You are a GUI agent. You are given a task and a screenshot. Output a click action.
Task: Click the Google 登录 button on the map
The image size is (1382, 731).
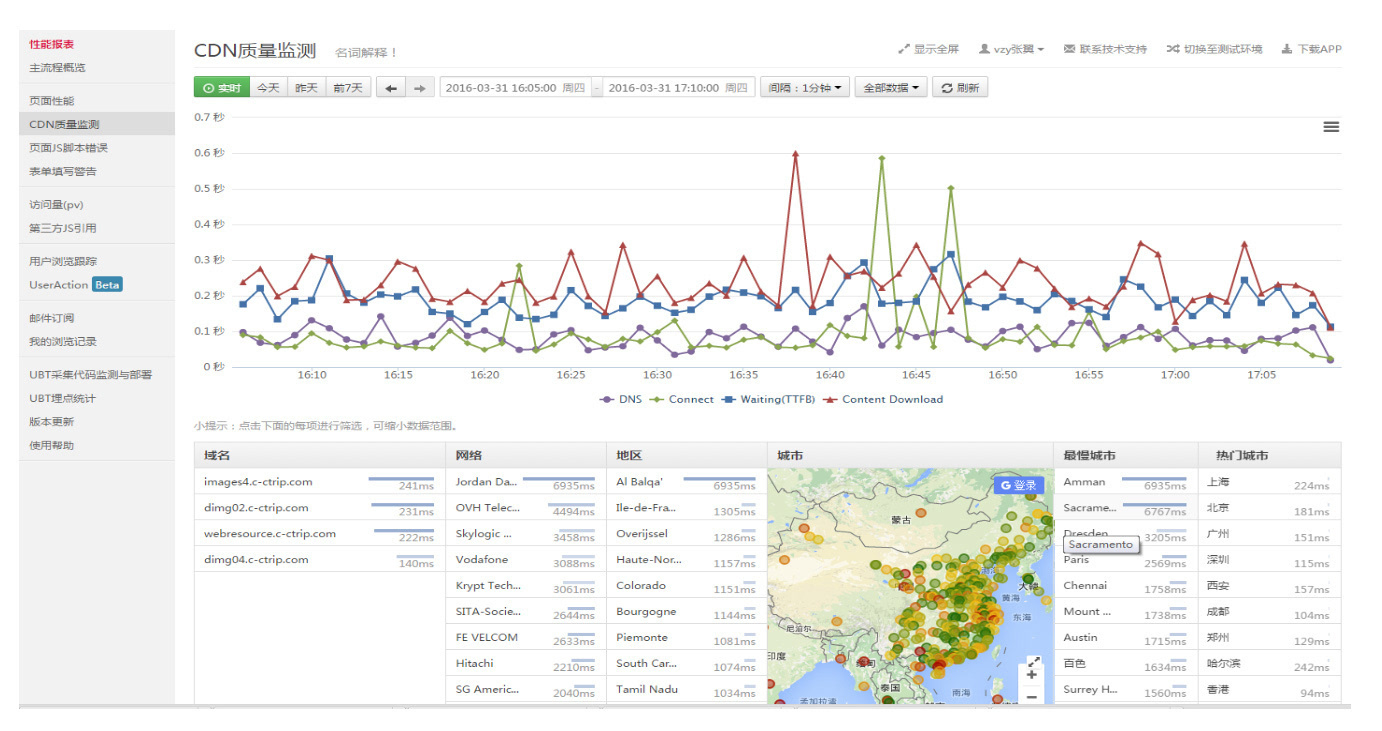[1019, 485]
